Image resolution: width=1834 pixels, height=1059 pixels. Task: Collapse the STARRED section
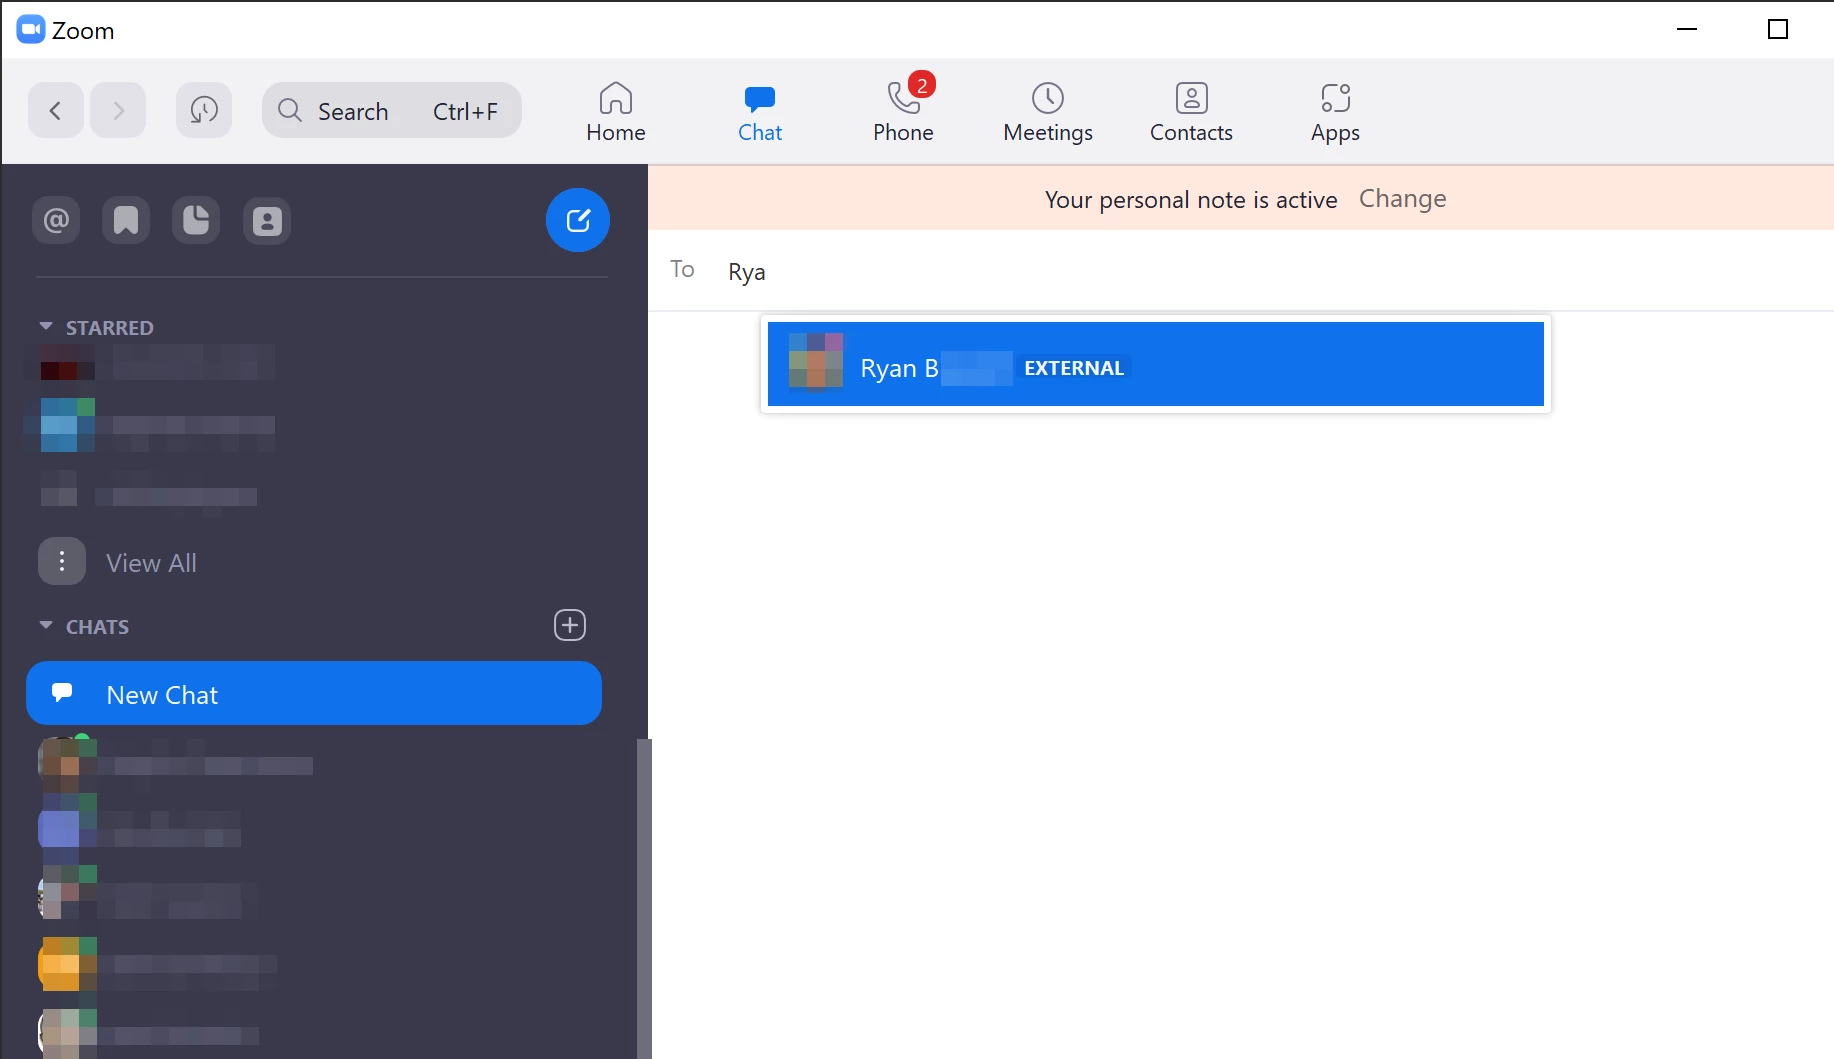tap(46, 327)
